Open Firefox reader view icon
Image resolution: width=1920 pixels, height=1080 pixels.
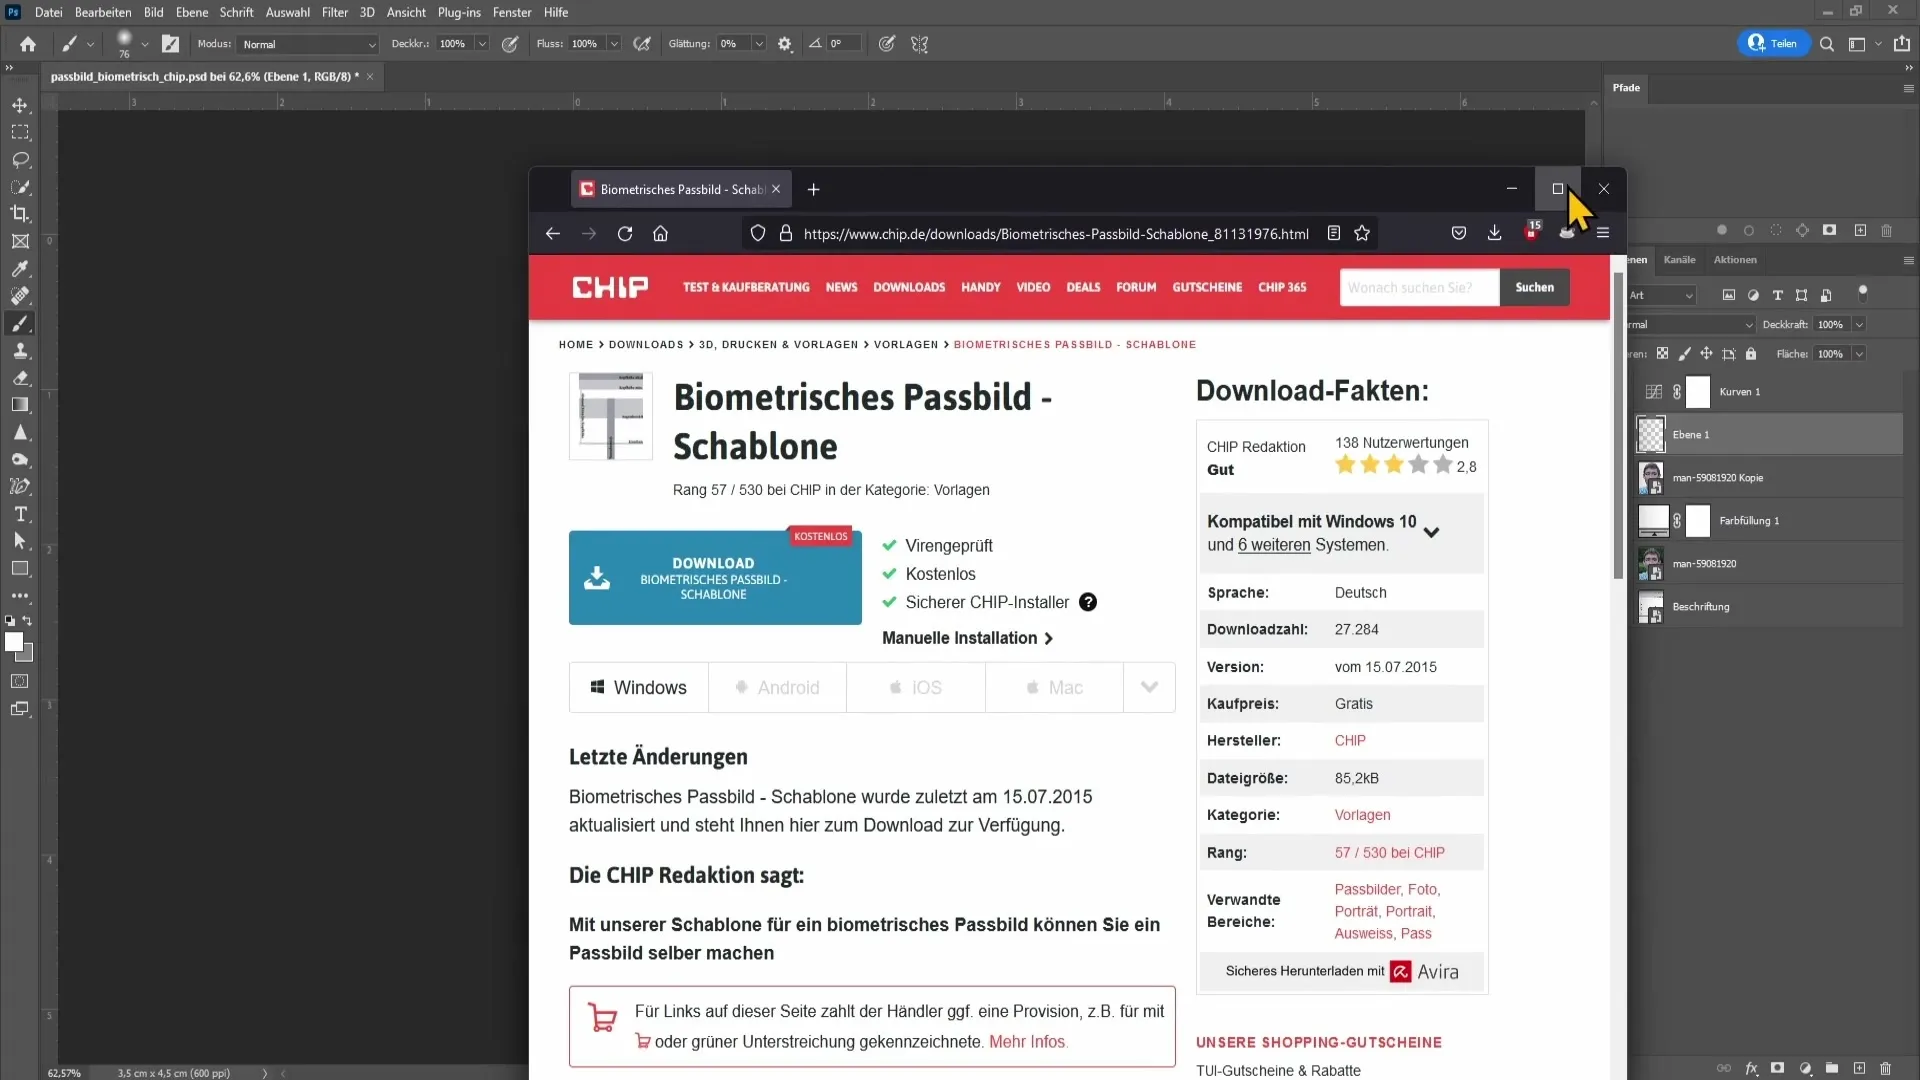[1334, 234]
